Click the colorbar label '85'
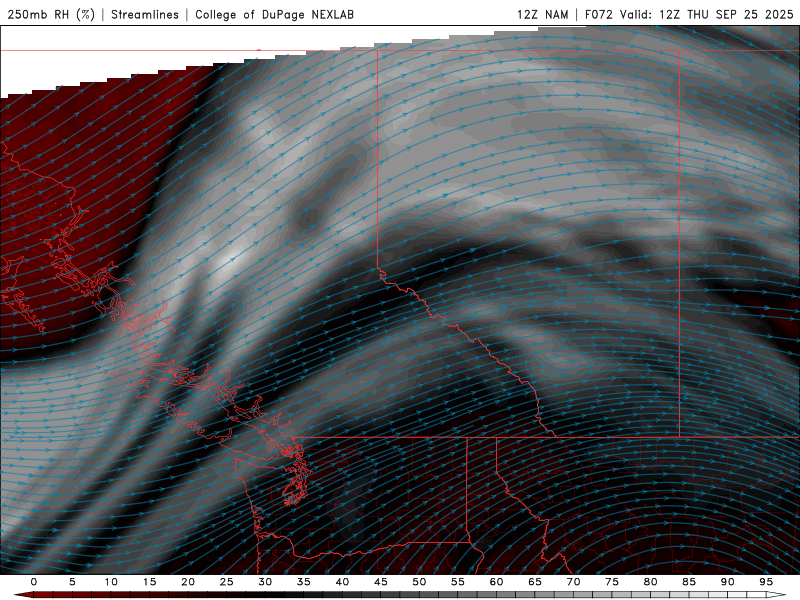 click(x=689, y=582)
